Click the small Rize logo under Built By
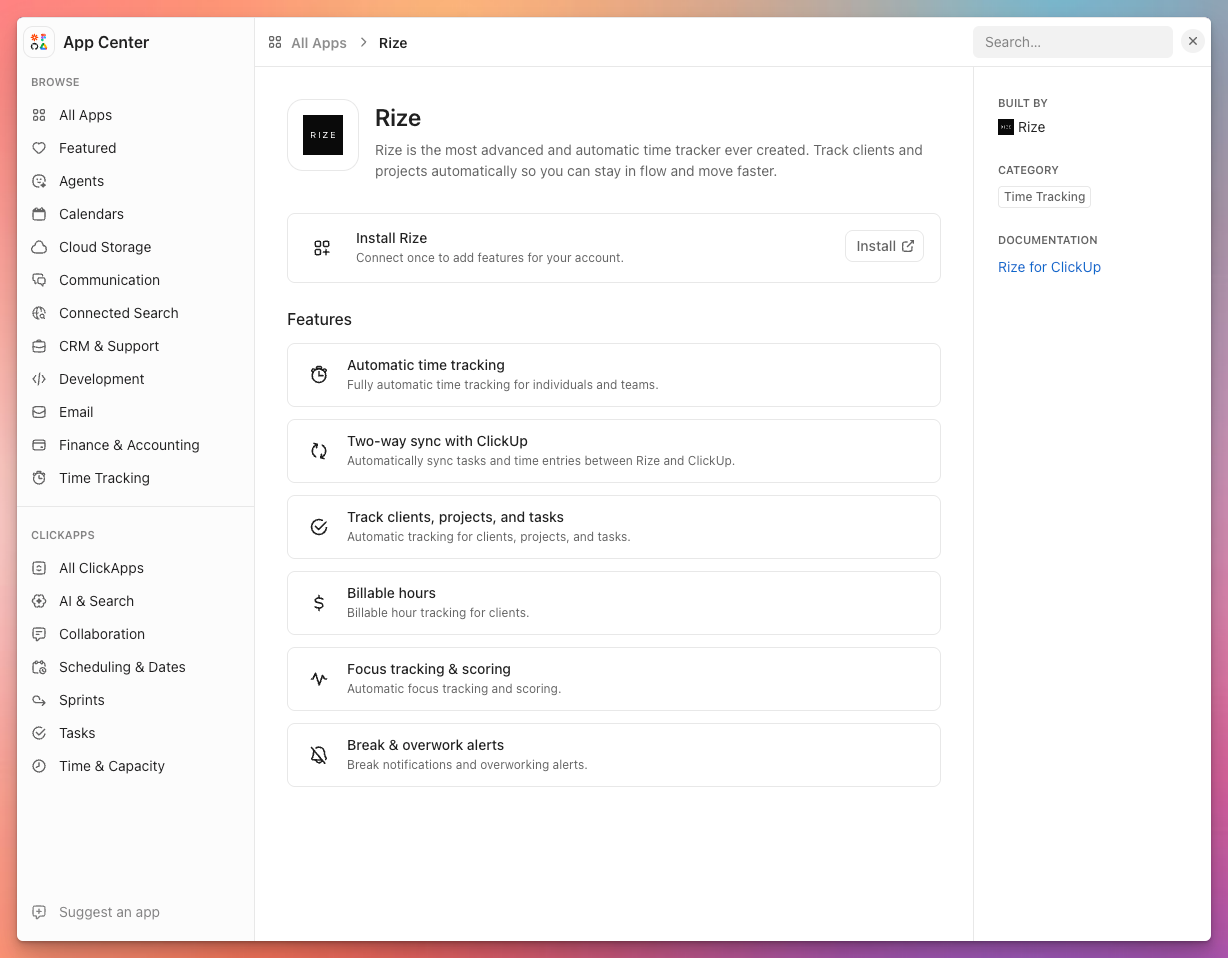This screenshot has width=1228, height=958. [1006, 127]
